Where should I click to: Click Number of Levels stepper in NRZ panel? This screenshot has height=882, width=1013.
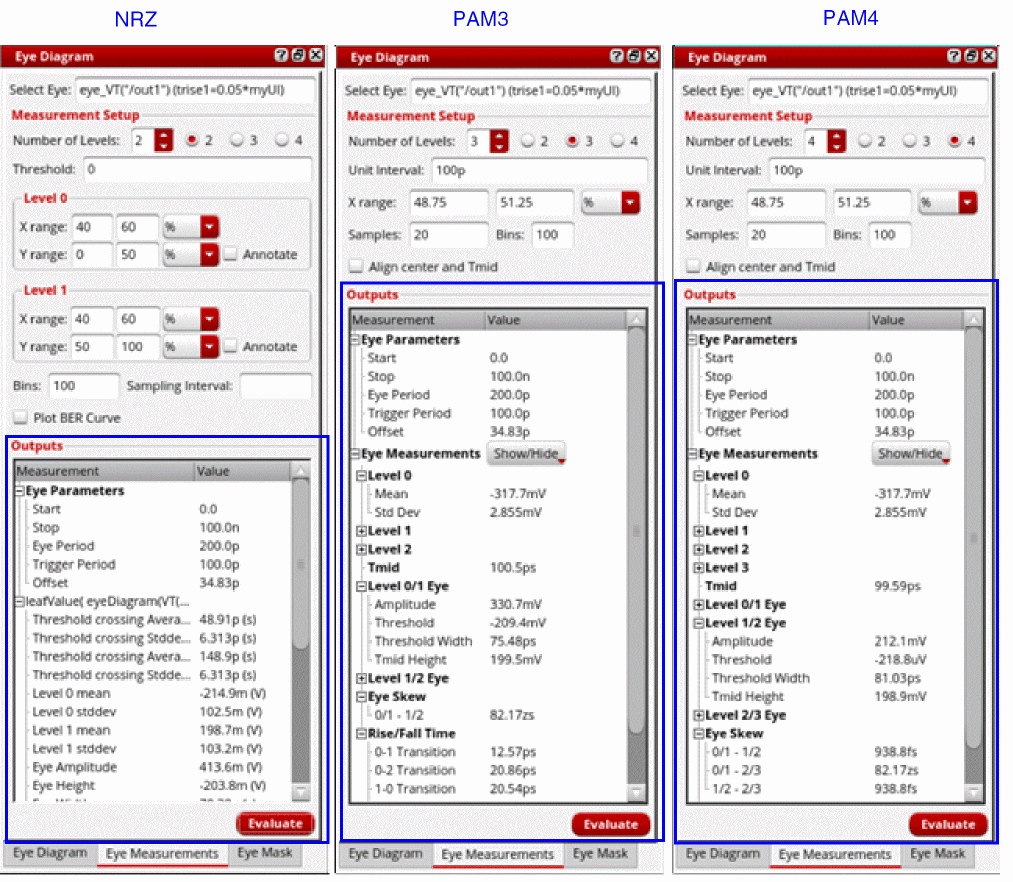coord(163,140)
